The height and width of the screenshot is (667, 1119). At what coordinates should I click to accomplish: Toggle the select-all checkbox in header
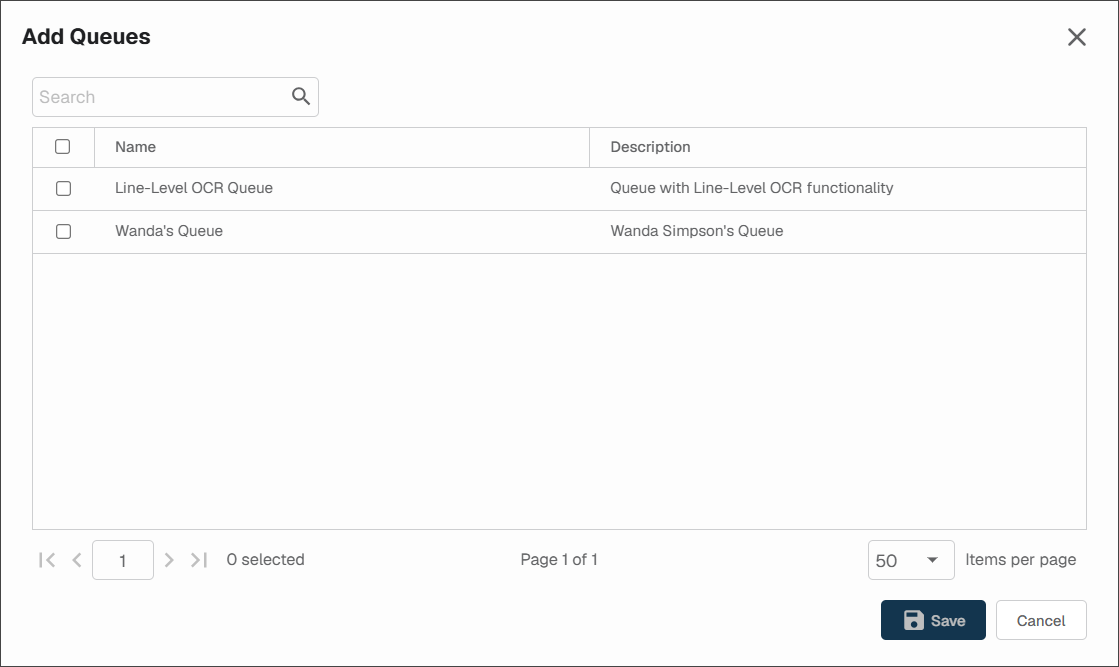[63, 146]
